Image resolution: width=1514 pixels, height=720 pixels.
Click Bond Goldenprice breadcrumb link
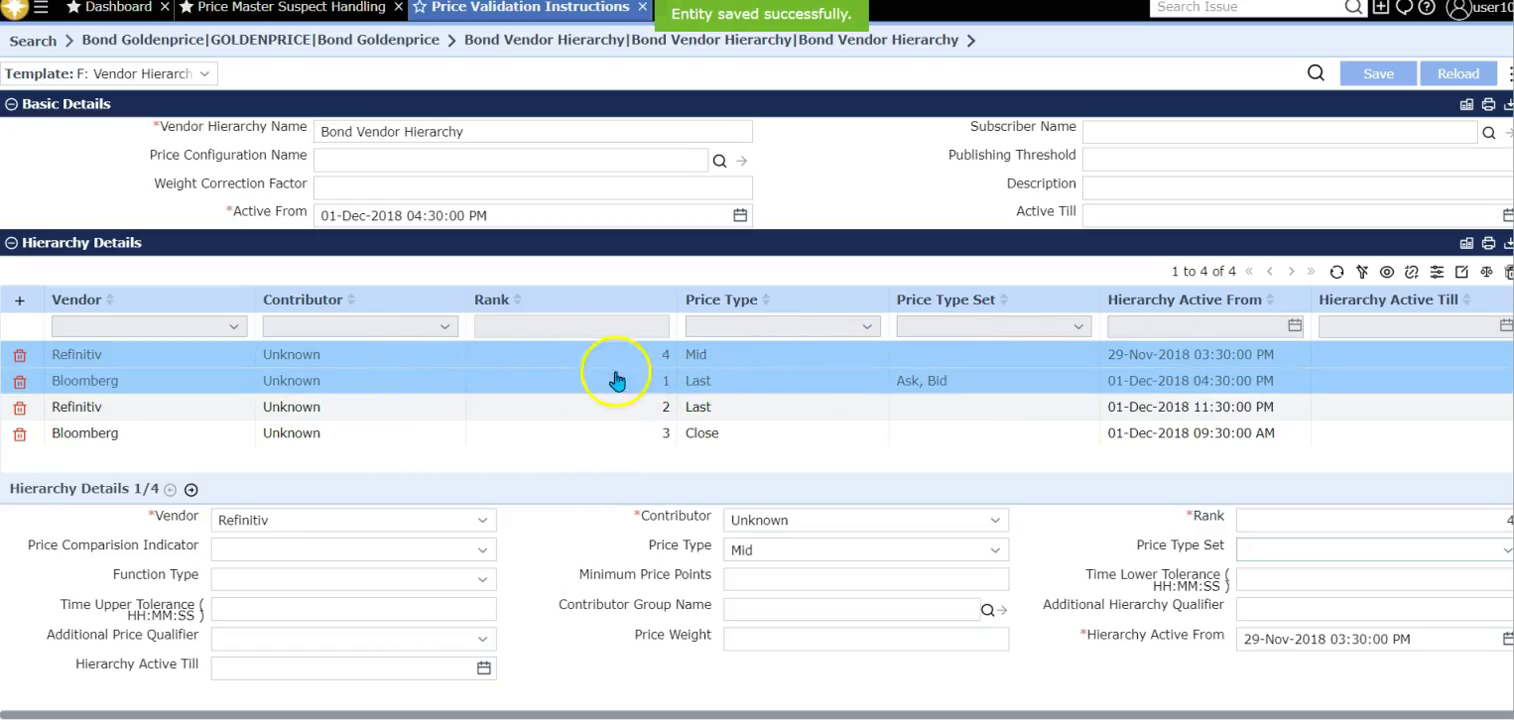pyautogui.click(x=261, y=40)
